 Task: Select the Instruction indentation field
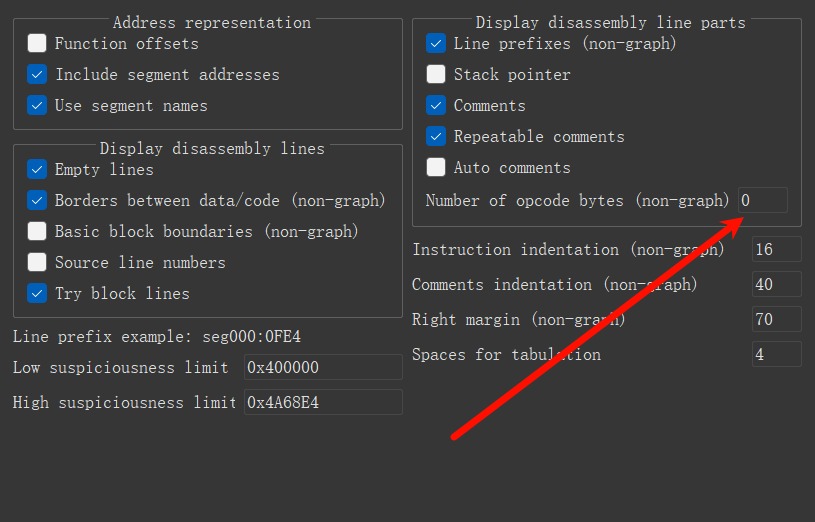pyautogui.click(x=777, y=249)
